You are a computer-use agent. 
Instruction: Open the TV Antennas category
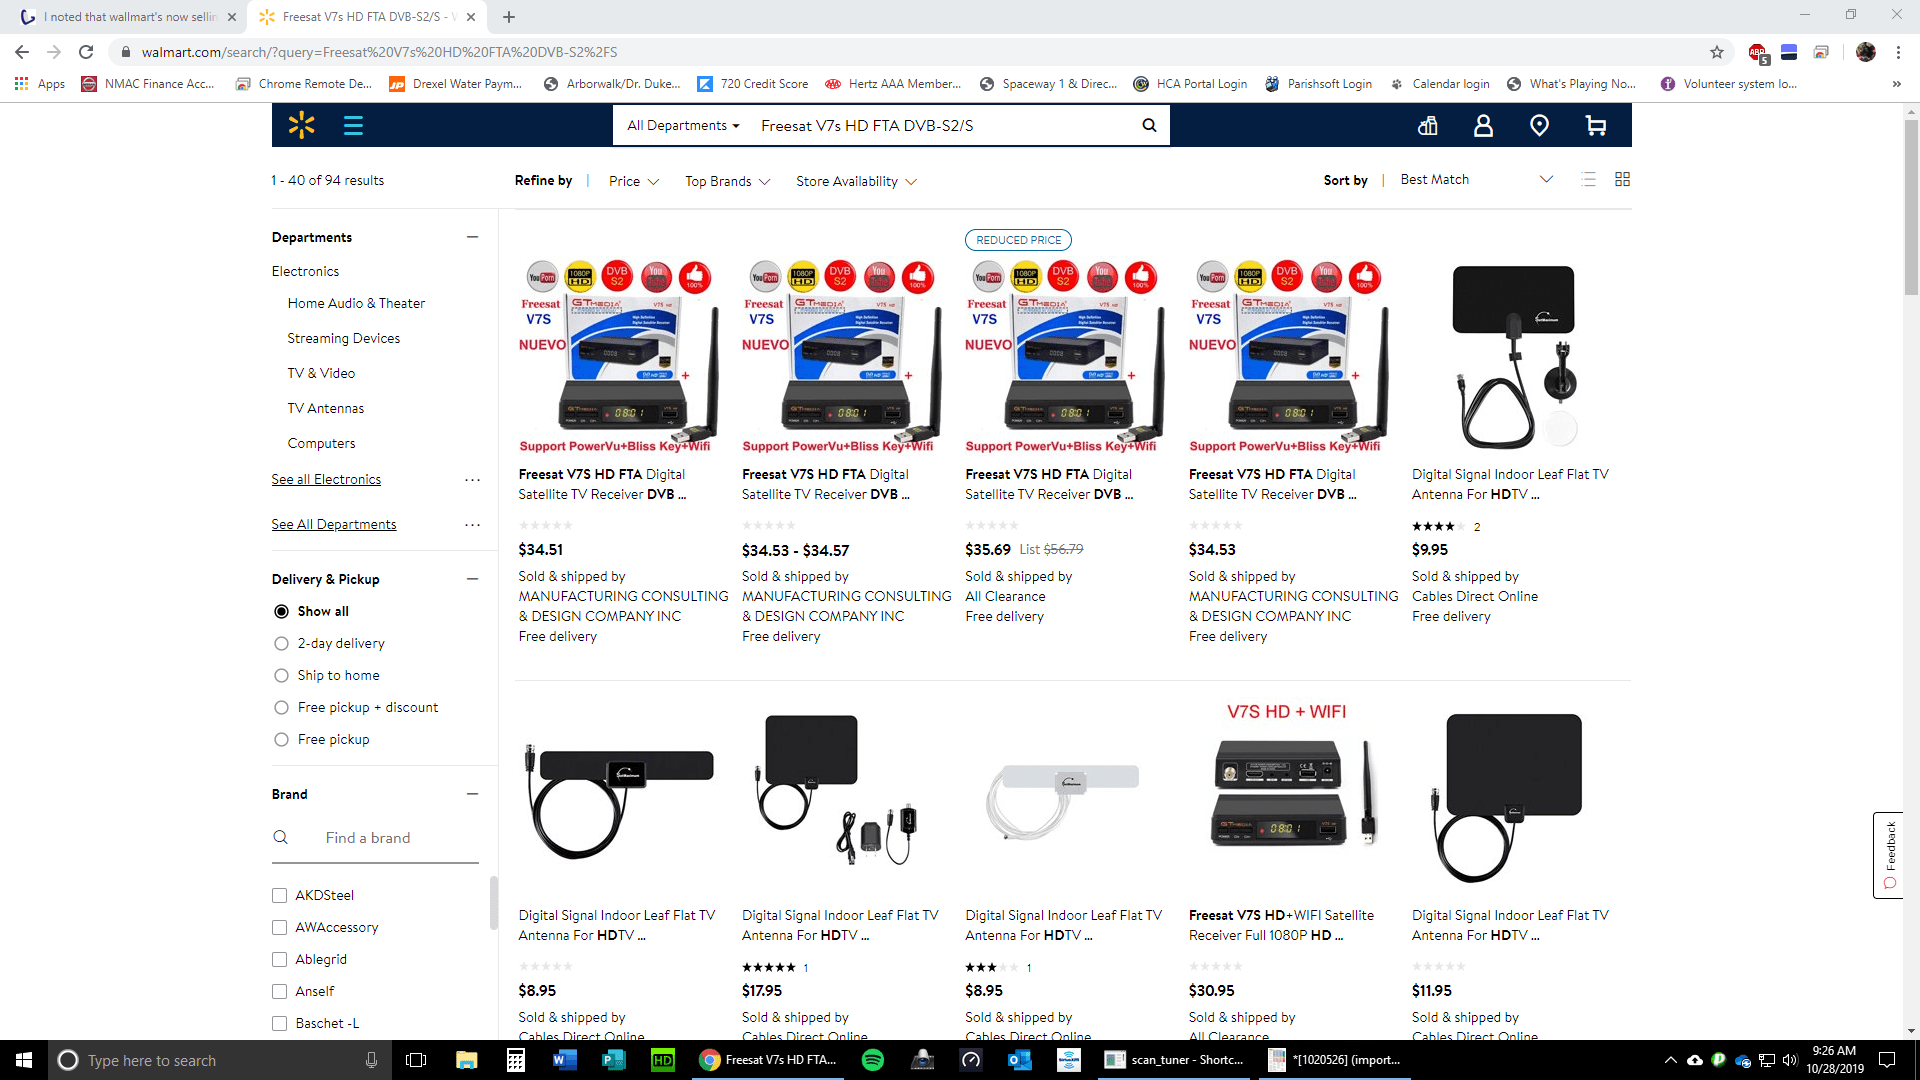coord(325,408)
